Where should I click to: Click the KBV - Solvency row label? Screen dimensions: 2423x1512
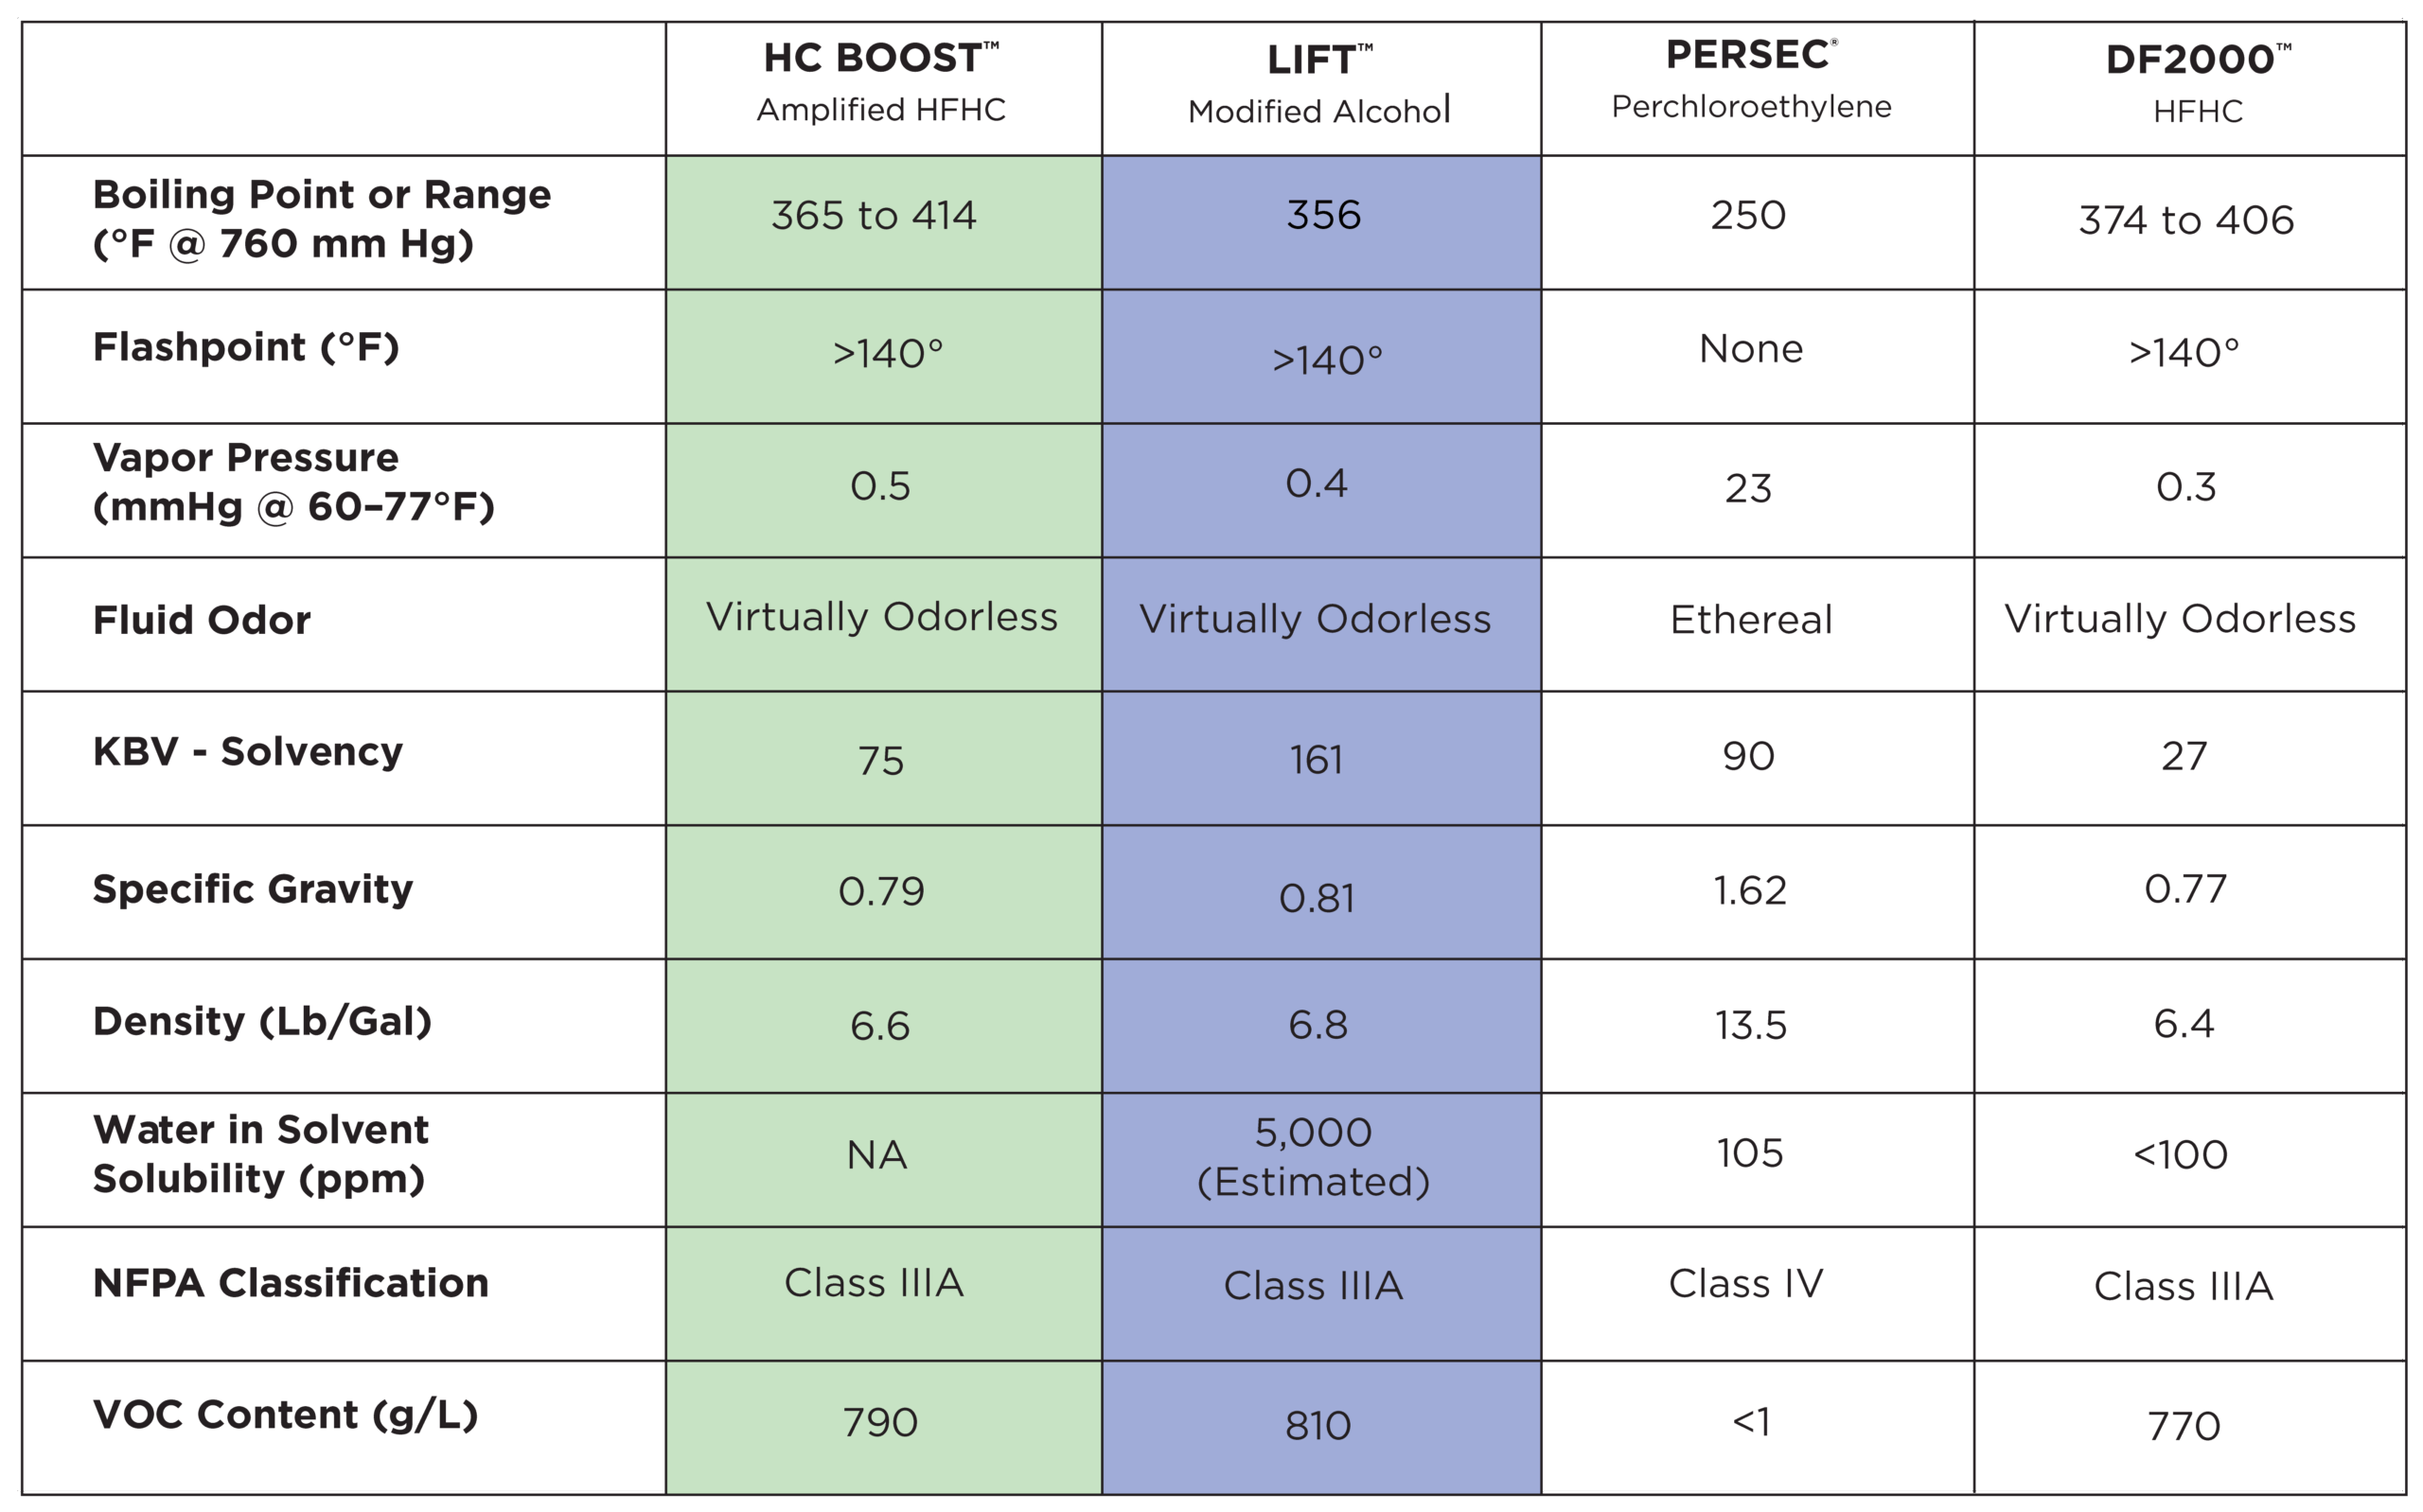[x=248, y=752]
